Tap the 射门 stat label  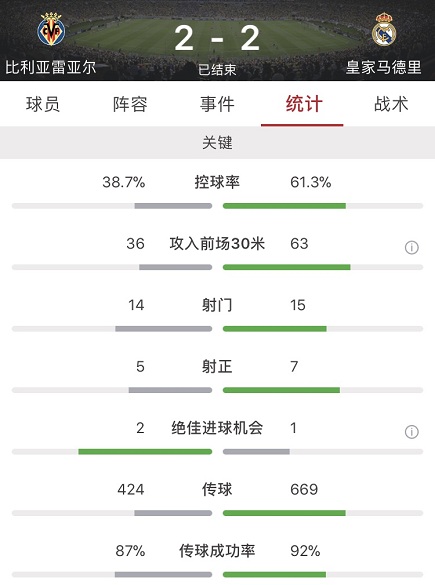[217, 305]
